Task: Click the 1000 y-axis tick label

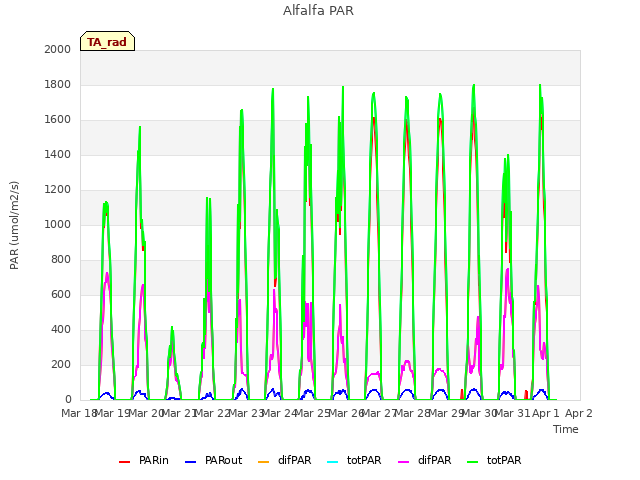Action: tap(58, 224)
